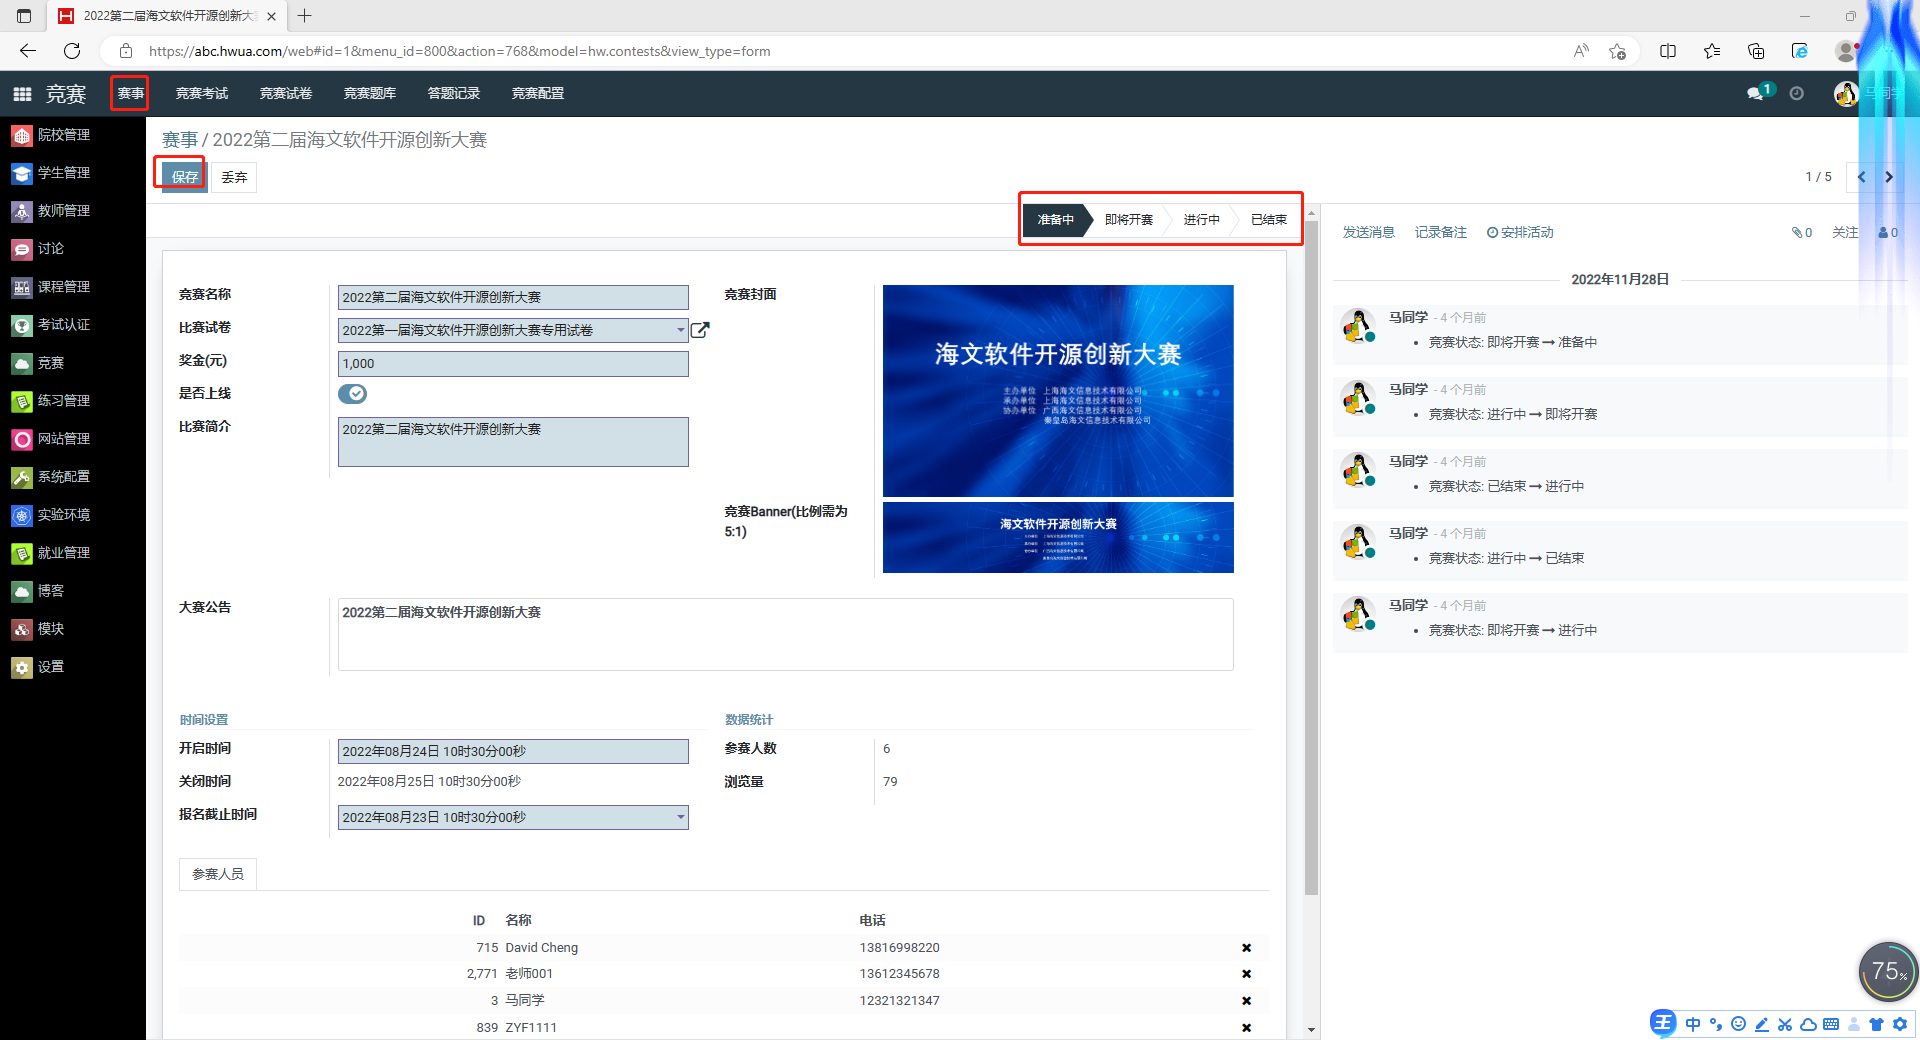
Task: Click the 丢弃 button
Action: (x=234, y=177)
